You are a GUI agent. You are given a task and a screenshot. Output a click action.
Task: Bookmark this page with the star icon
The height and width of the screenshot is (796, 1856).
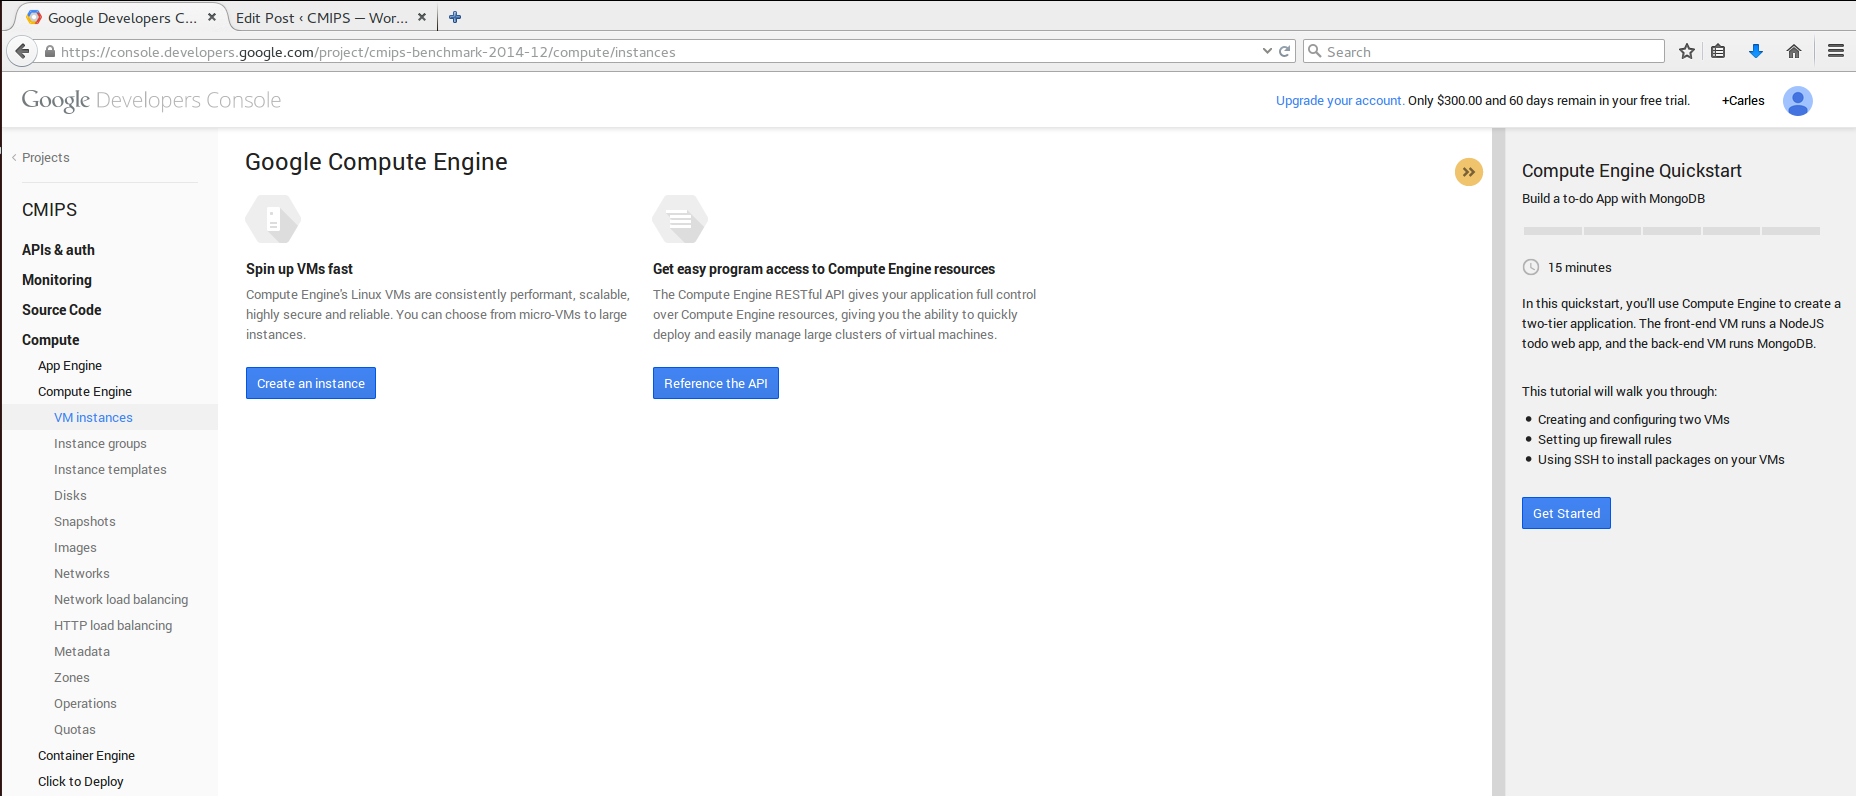(x=1687, y=51)
